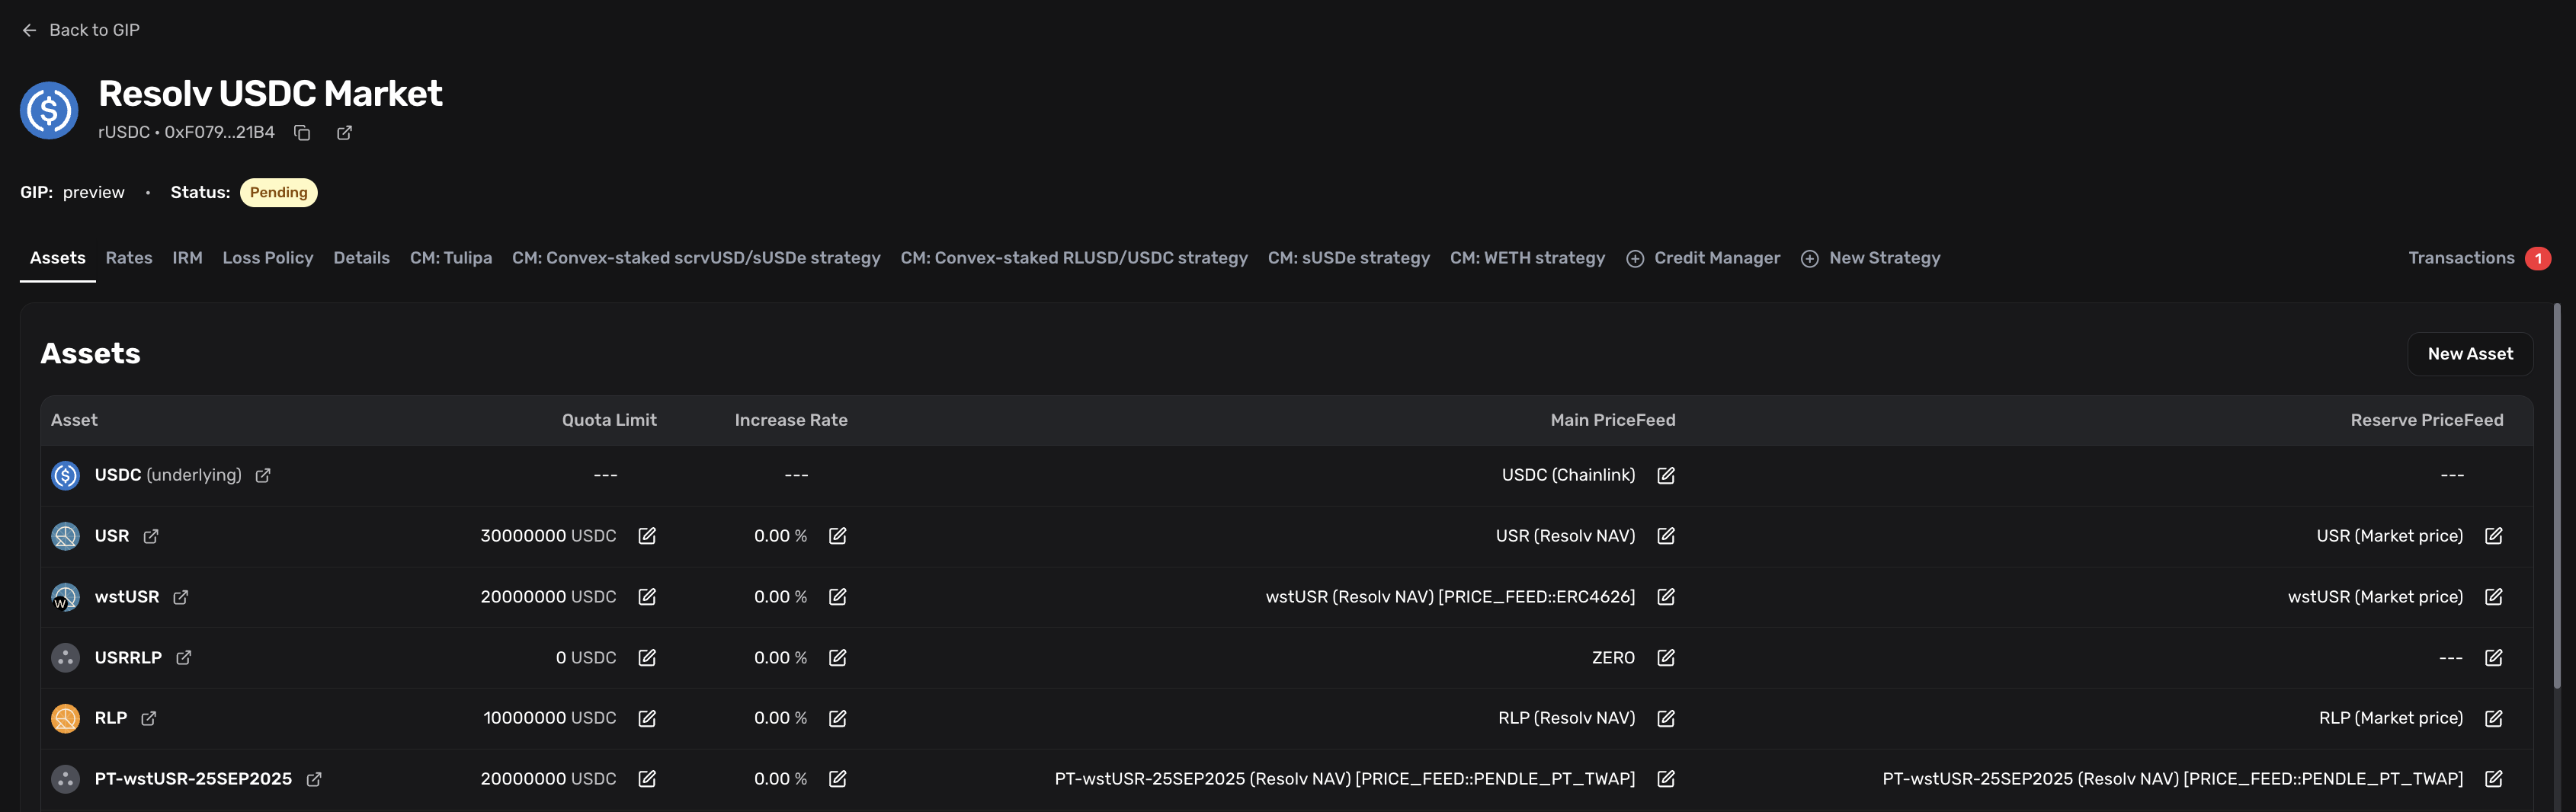Image resolution: width=2576 pixels, height=812 pixels.
Task: Edit USRRLP main price feed ZERO
Action: pyautogui.click(x=1665, y=658)
